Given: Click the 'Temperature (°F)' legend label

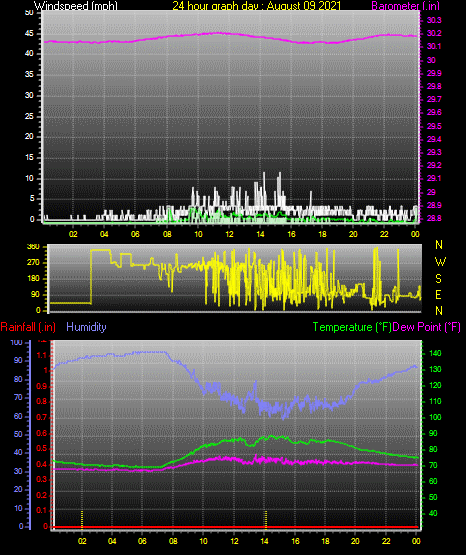Looking at the screenshot, I should click(x=352, y=327).
